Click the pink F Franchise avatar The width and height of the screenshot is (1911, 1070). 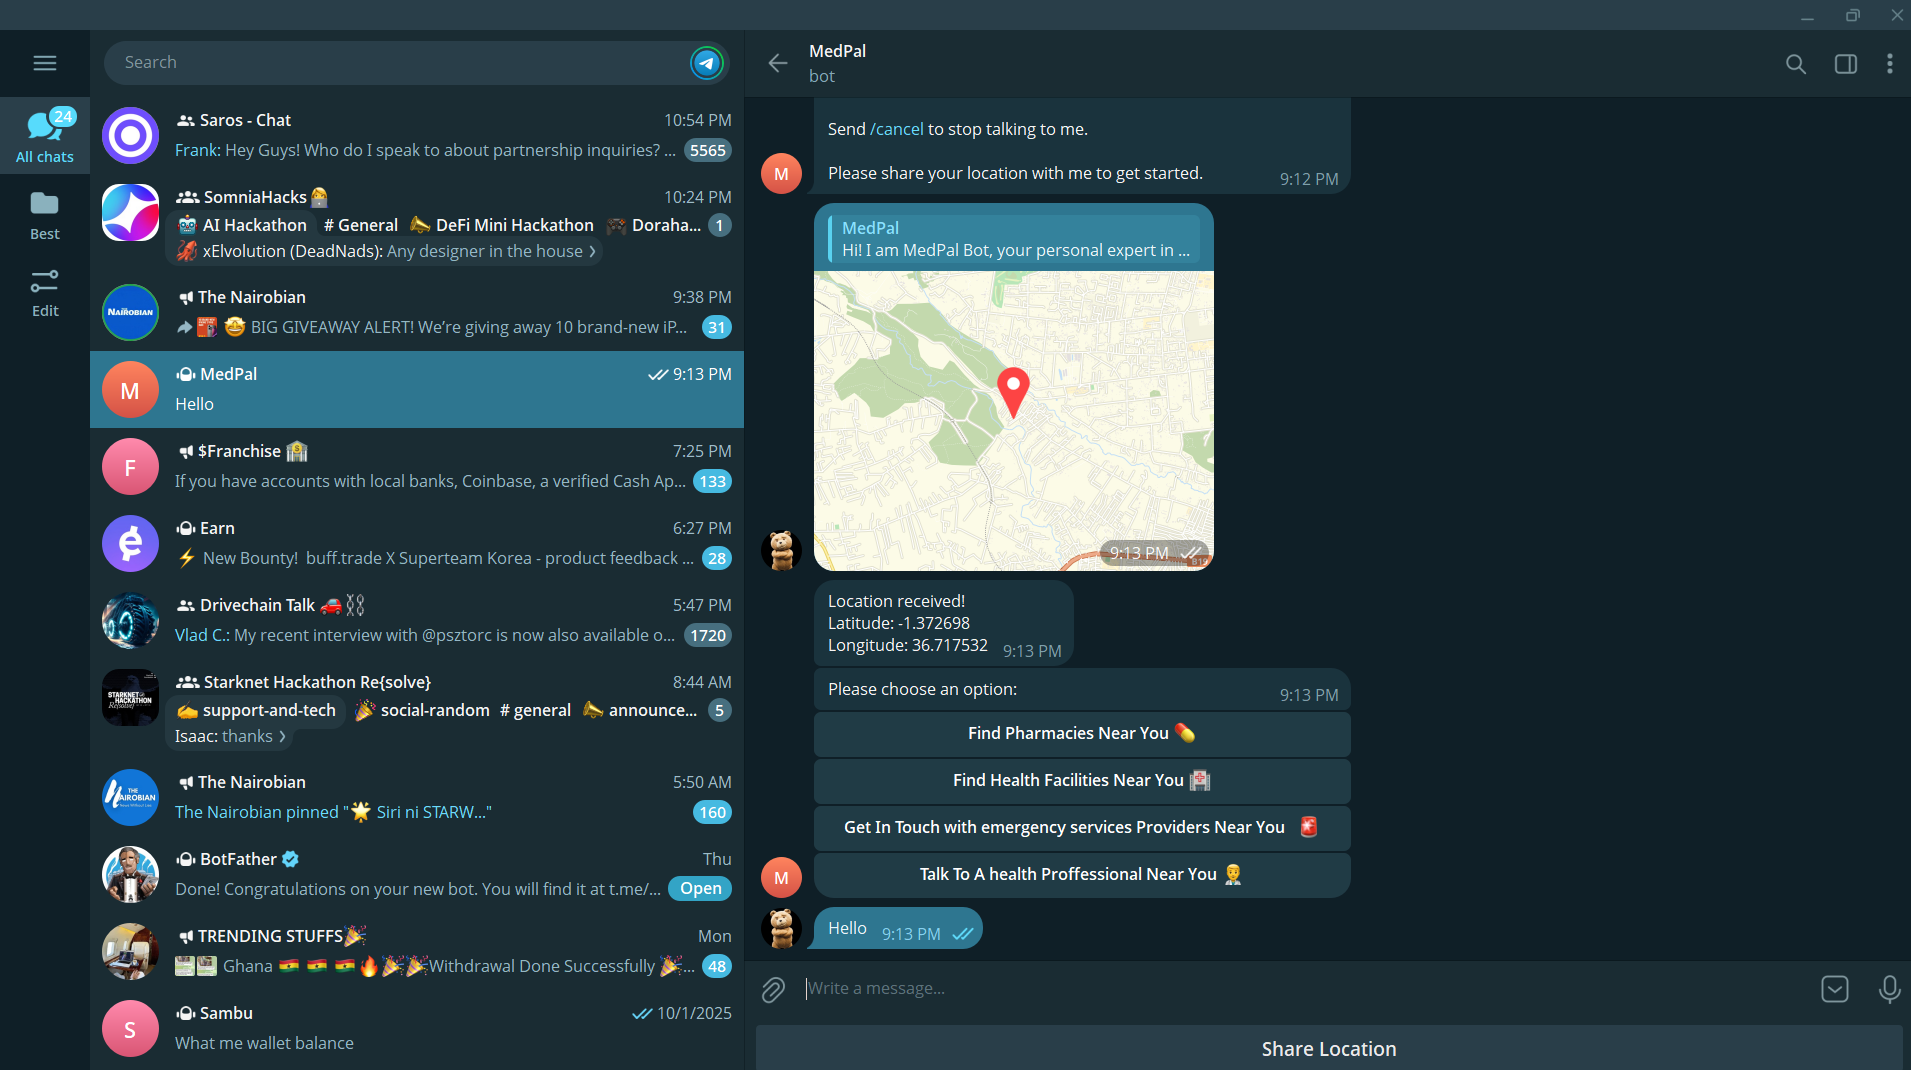click(130, 466)
